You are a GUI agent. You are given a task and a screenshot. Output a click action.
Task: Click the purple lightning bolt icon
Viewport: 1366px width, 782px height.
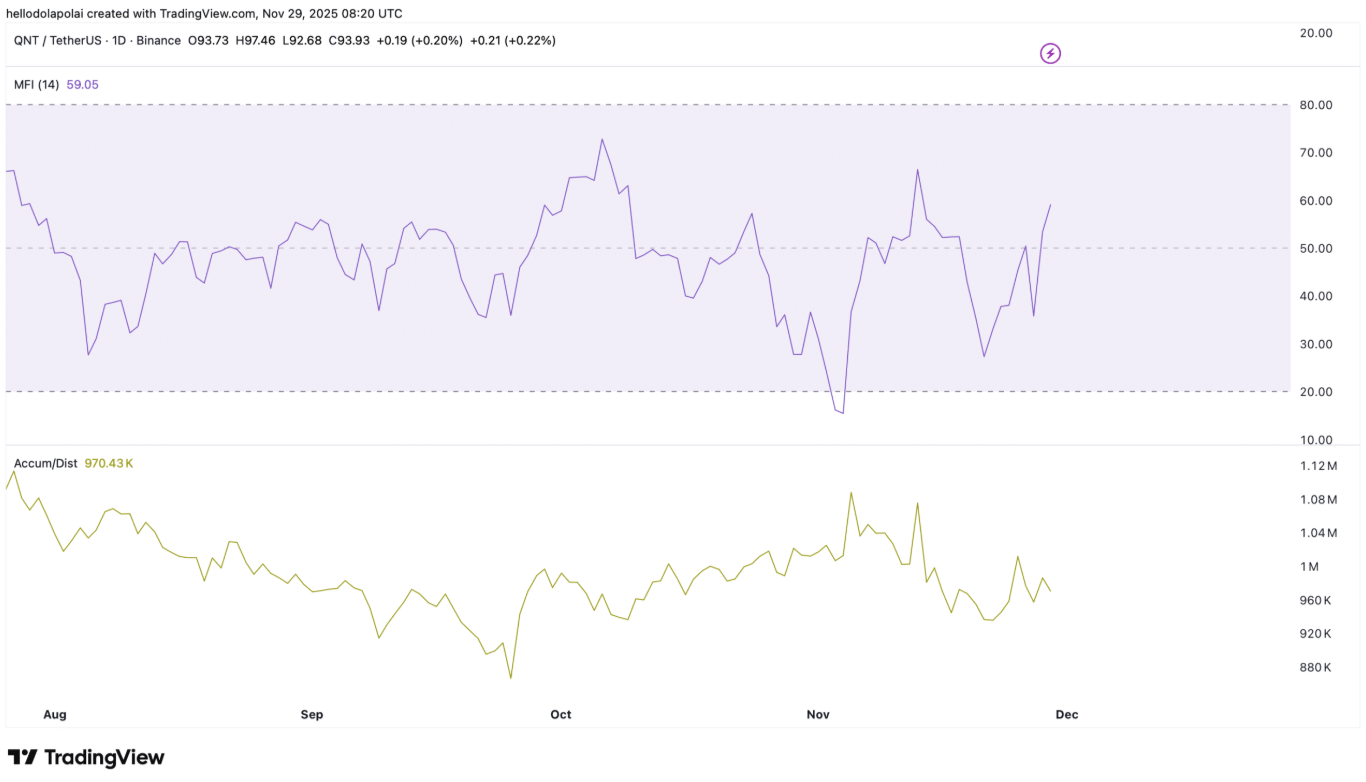1050,53
